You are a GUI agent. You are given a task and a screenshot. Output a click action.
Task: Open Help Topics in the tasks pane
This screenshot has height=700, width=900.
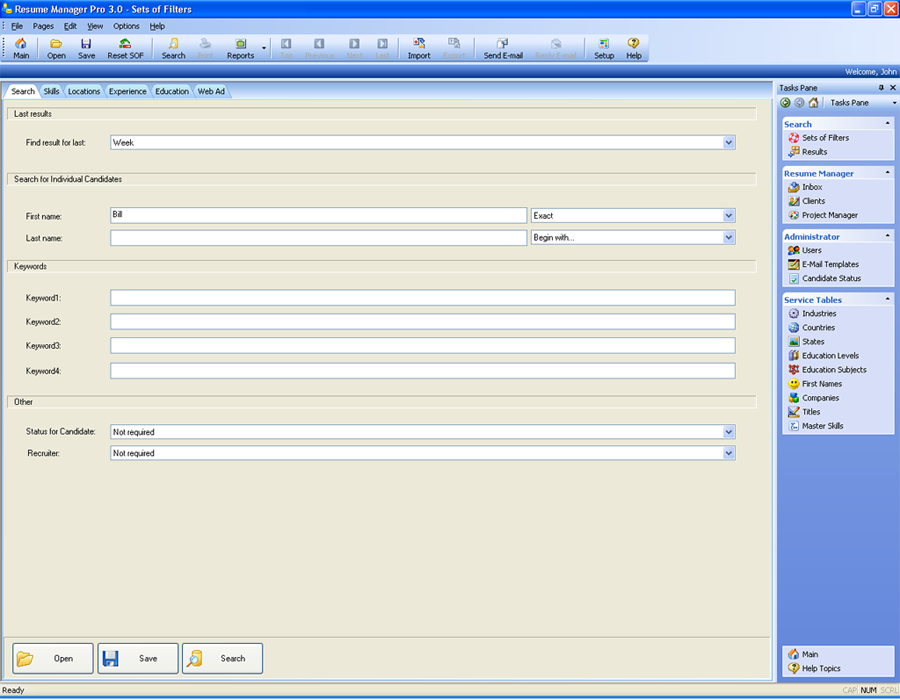click(x=814, y=668)
